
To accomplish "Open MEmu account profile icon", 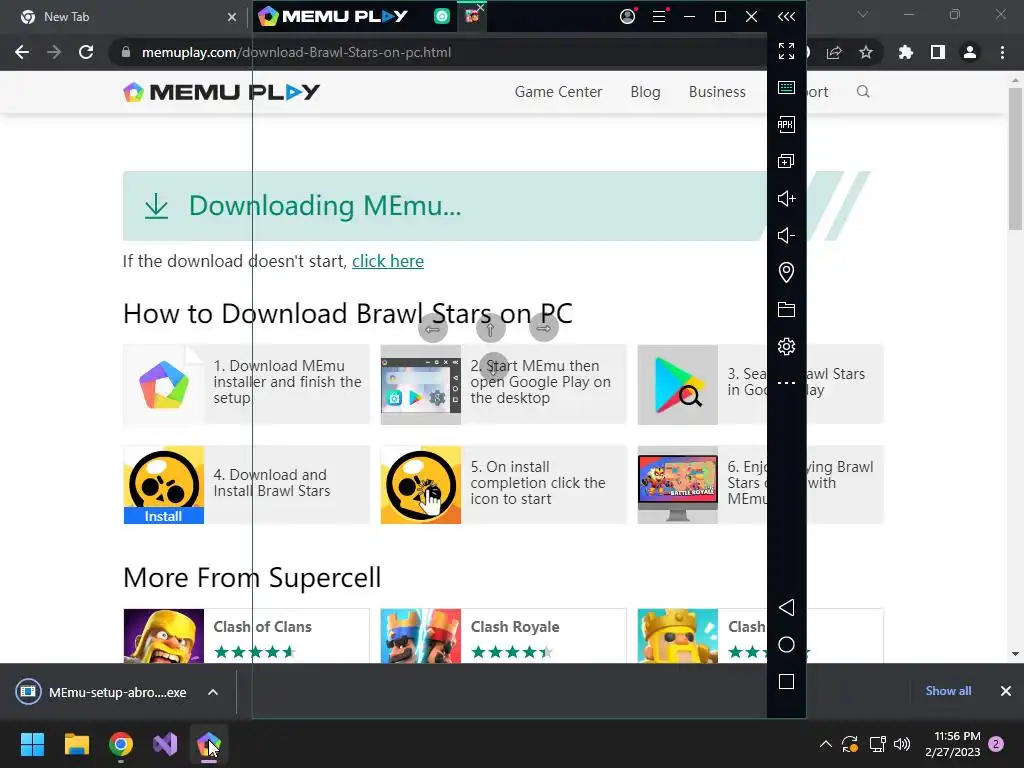I will (628, 16).
